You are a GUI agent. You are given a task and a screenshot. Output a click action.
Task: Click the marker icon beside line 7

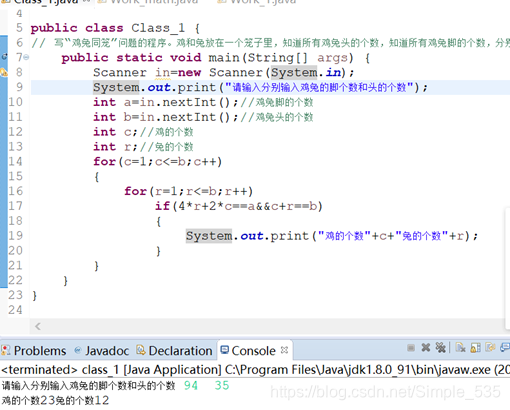(x=4, y=57)
